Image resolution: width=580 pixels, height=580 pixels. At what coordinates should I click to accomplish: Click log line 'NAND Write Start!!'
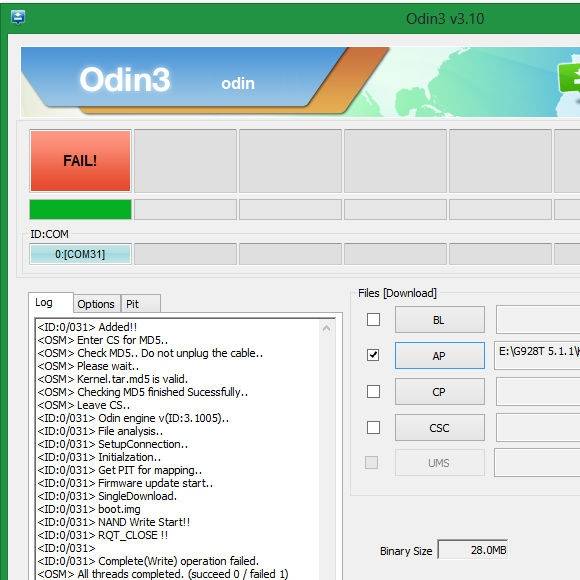click(x=114, y=522)
